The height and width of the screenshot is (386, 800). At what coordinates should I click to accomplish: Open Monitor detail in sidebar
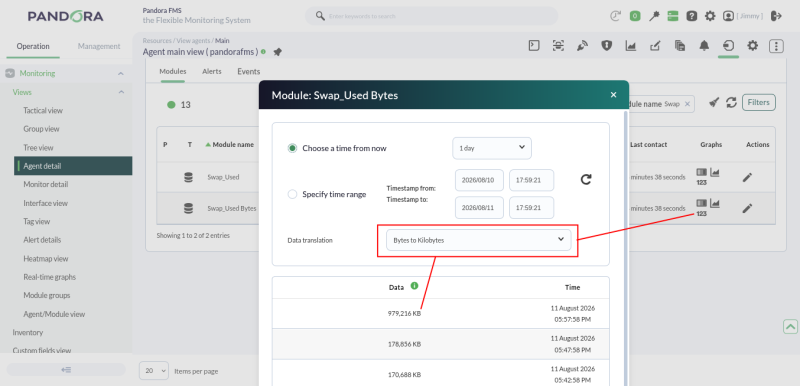click(x=45, y=185)
